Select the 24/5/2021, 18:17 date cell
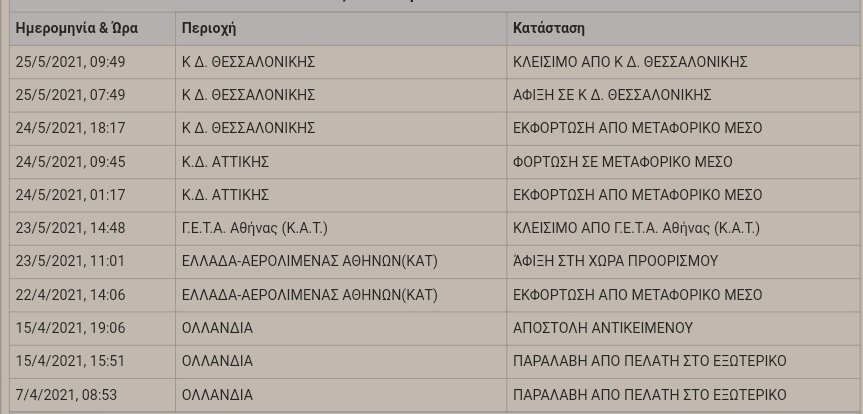Viewport: 863px width, 414px height. (x=70, y=128)
